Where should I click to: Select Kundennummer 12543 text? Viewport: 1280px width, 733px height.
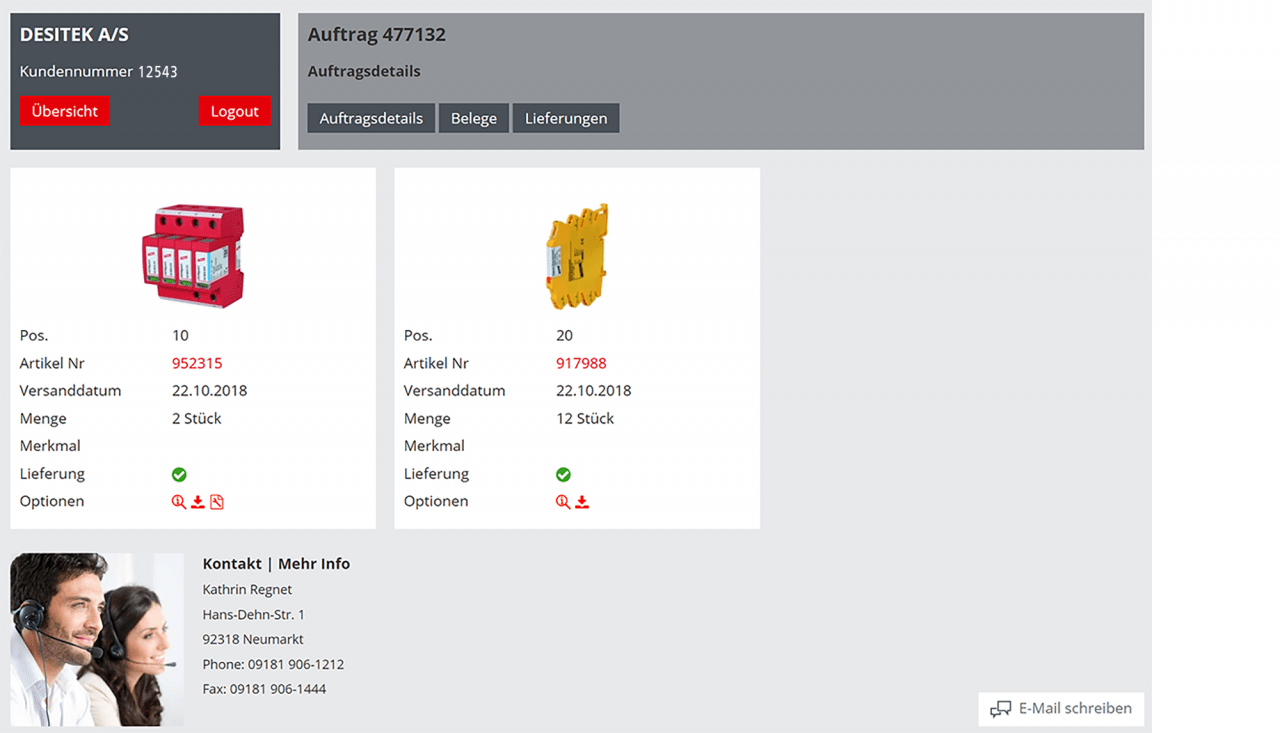tap(99, 72)
